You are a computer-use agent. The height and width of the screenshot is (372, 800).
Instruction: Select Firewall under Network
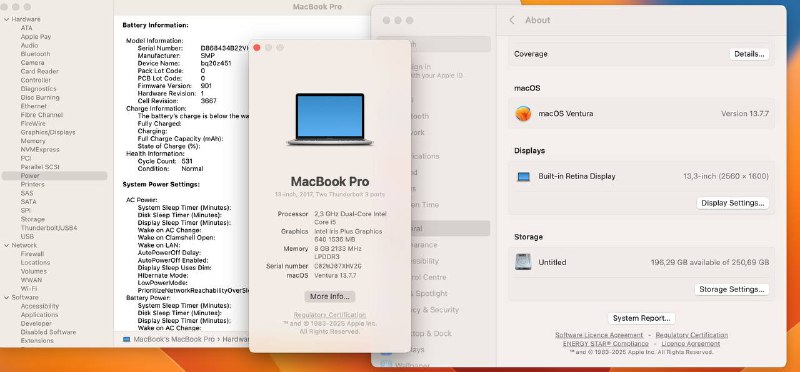(32, 254)
